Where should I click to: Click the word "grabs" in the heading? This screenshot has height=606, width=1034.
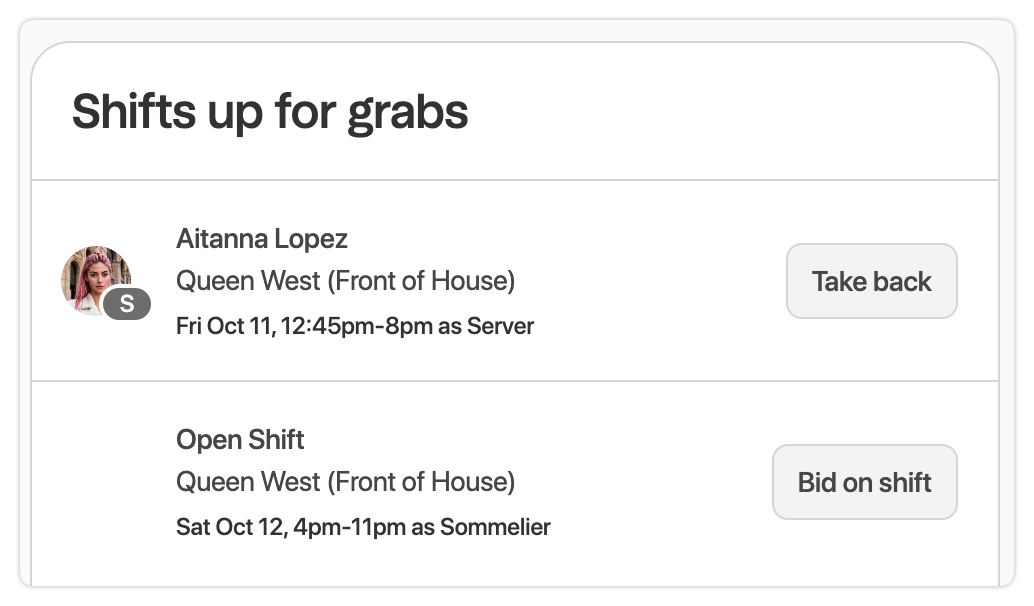coord(408,111)
